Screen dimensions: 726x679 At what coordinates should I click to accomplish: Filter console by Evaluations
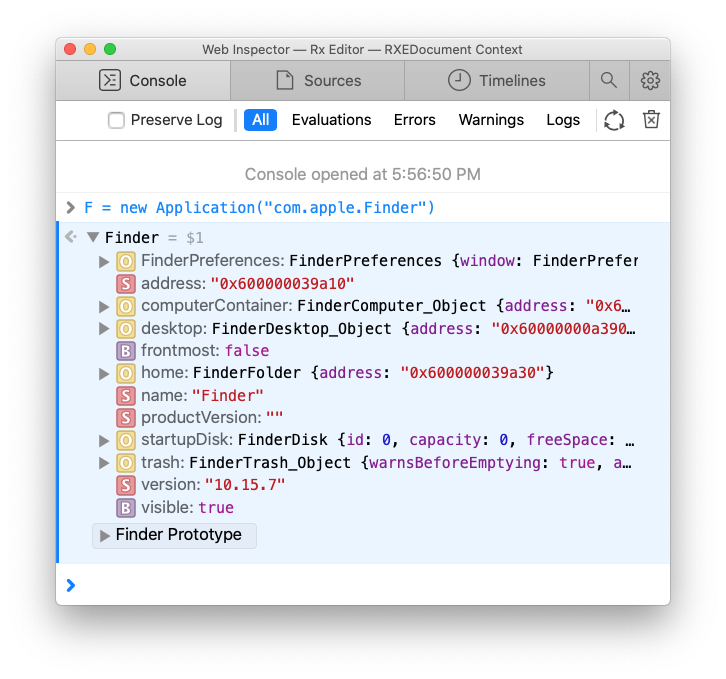click(332, 120)
